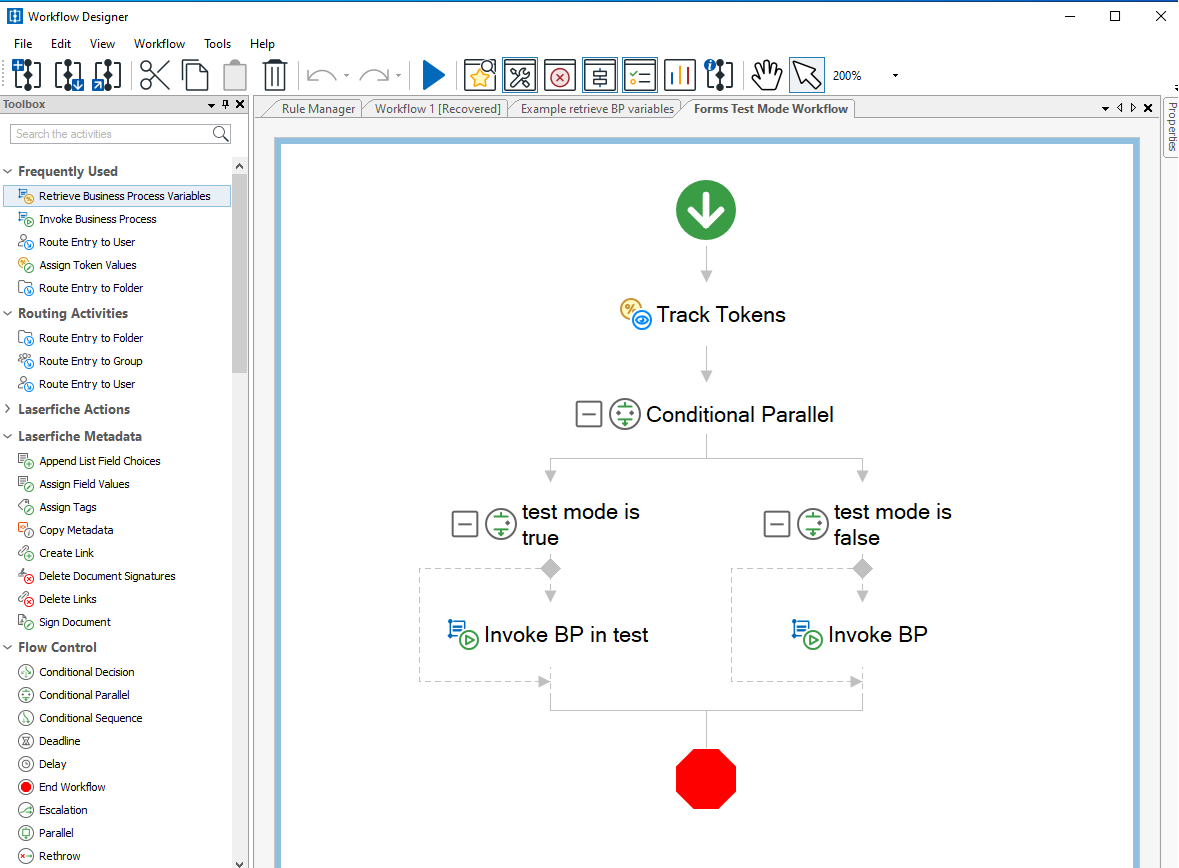Click the Cut scissors icon
The width and height of the screenshot is (1179, 868).
pos(155,75)
